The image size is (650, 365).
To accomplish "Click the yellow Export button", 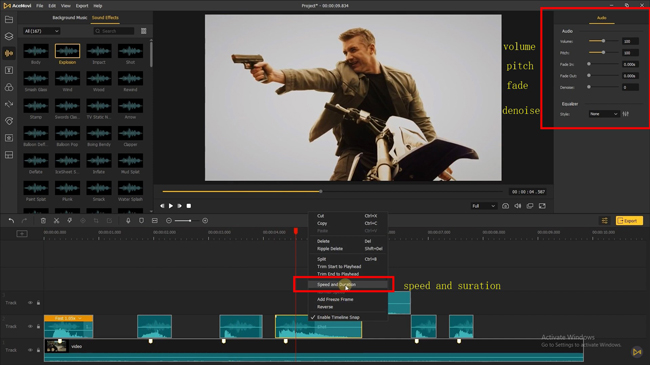I will pyautogui.click(x=629, y=221).
